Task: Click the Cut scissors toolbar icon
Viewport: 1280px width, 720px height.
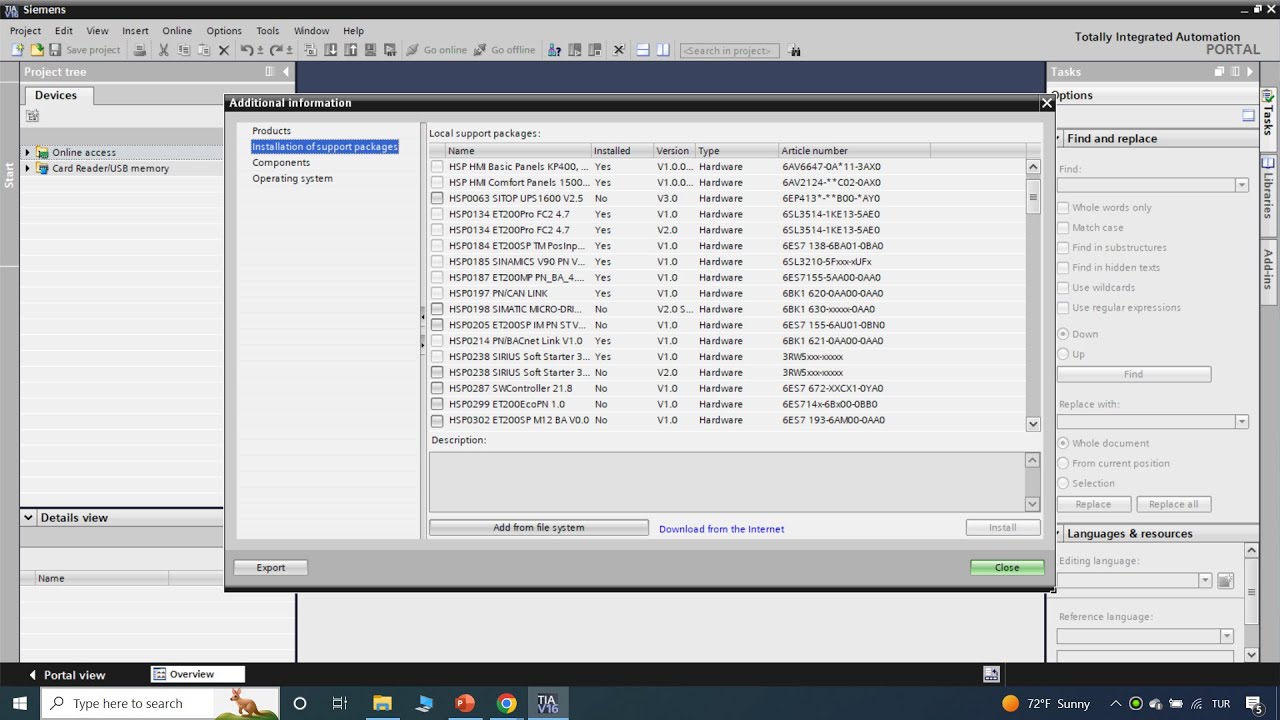Action: point(164,50)
